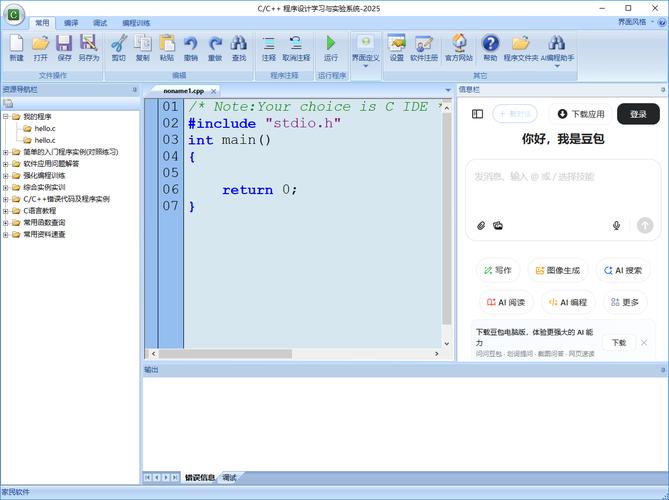Screen dimensions: 669x500
Task: Run the program with the 运行 icon
Action: pos(331,44)
